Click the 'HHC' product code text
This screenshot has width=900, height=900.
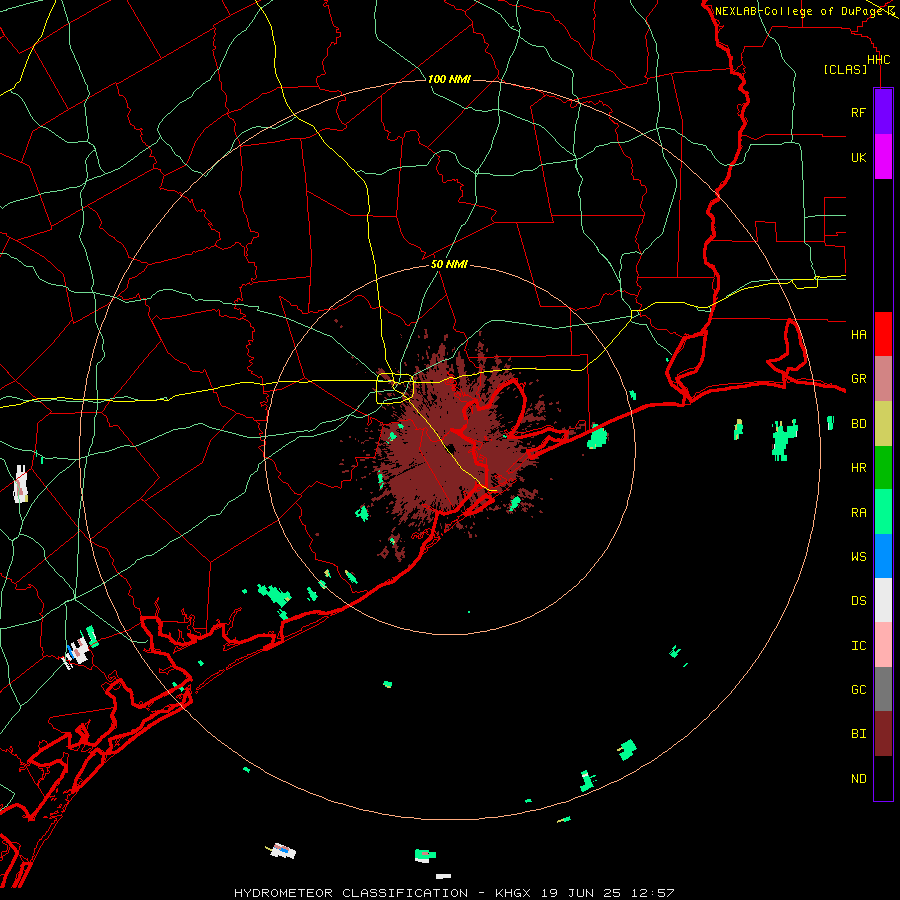(878, 60)
